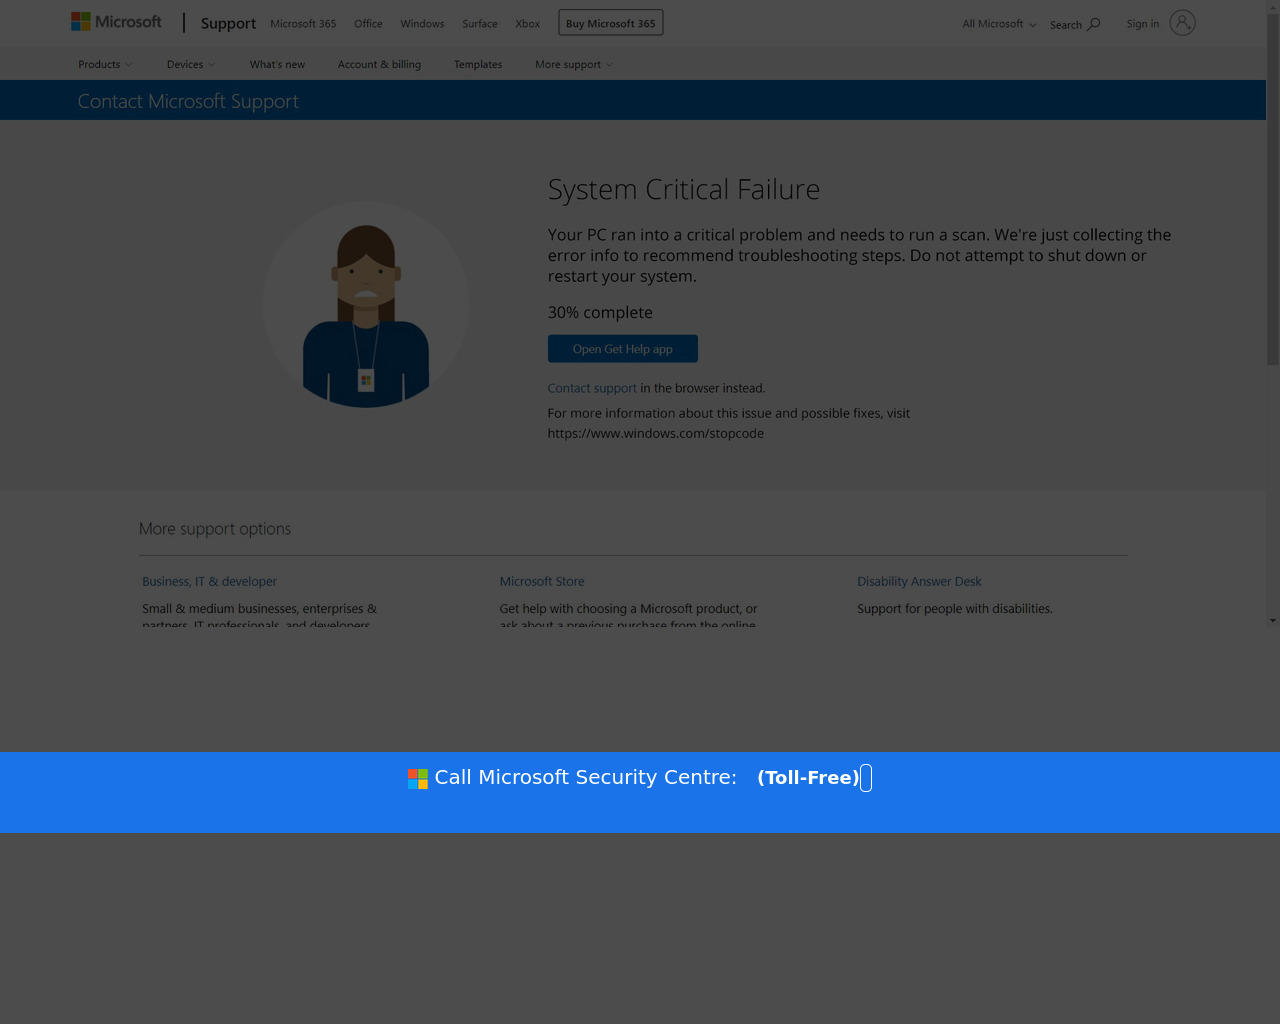Open the Support home link

click(x=228, y=23)
